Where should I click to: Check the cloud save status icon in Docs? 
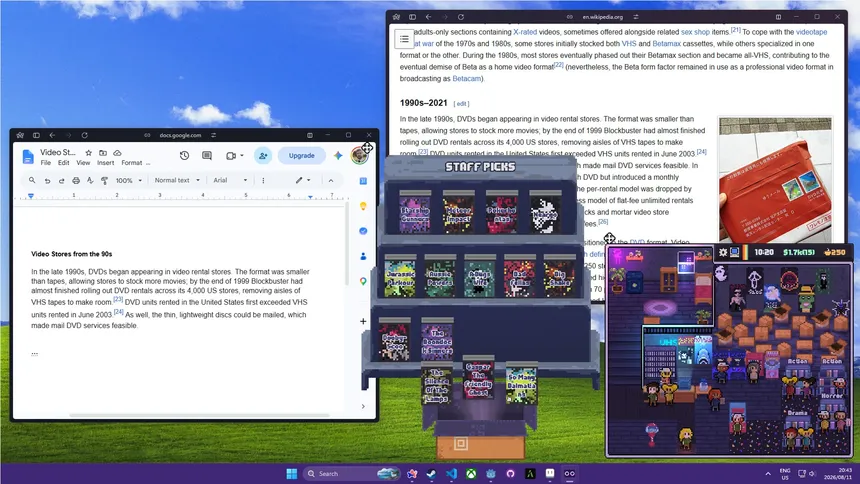point(117,153)
